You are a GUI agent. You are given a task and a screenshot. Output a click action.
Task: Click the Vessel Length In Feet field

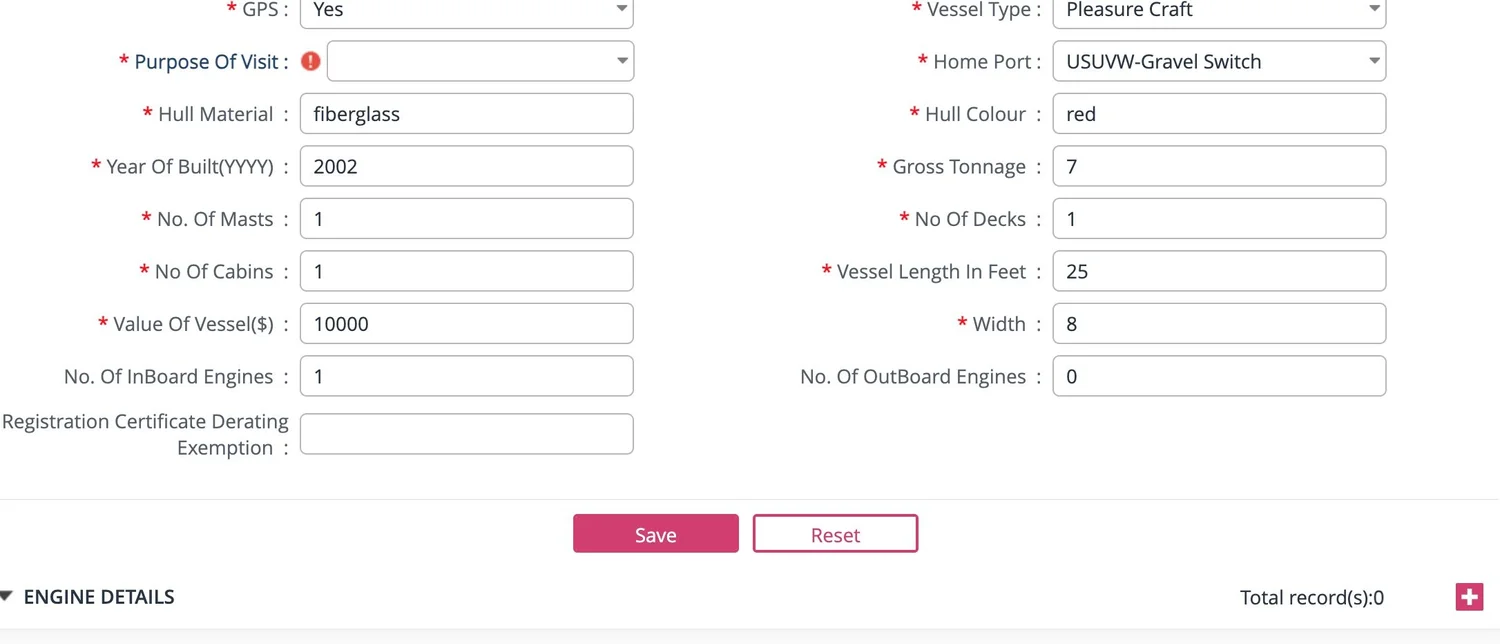(x=1219, y=271)
